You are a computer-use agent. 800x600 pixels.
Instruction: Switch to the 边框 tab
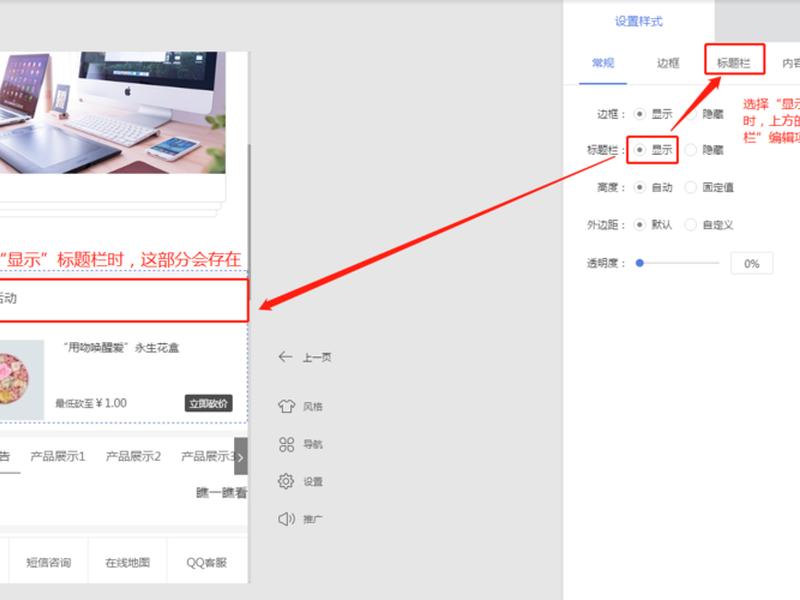tap(667, 63)
